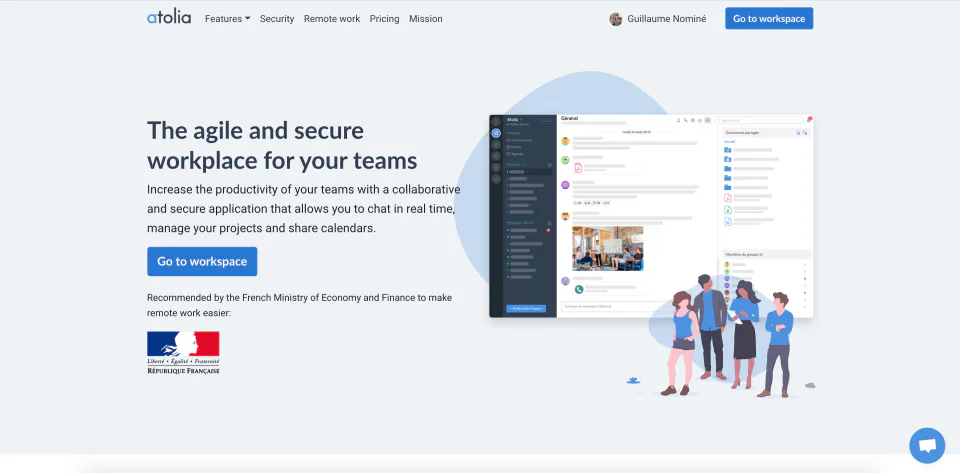Click Go to workspace under the hero paragraph
Screen dimensions: 960x473
(x=202, y=261)
